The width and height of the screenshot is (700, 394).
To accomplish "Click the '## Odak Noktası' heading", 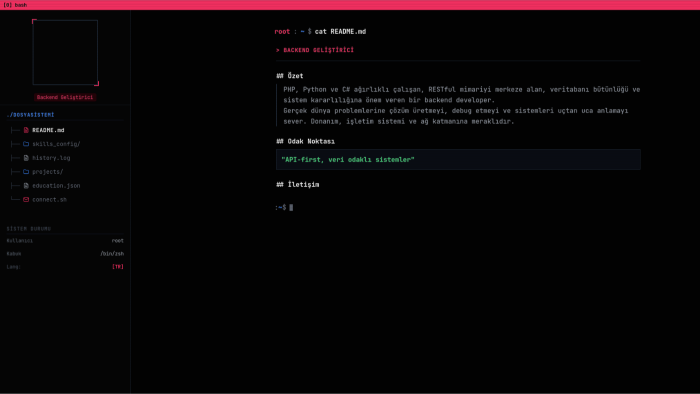I will click(x=305, y=141).
